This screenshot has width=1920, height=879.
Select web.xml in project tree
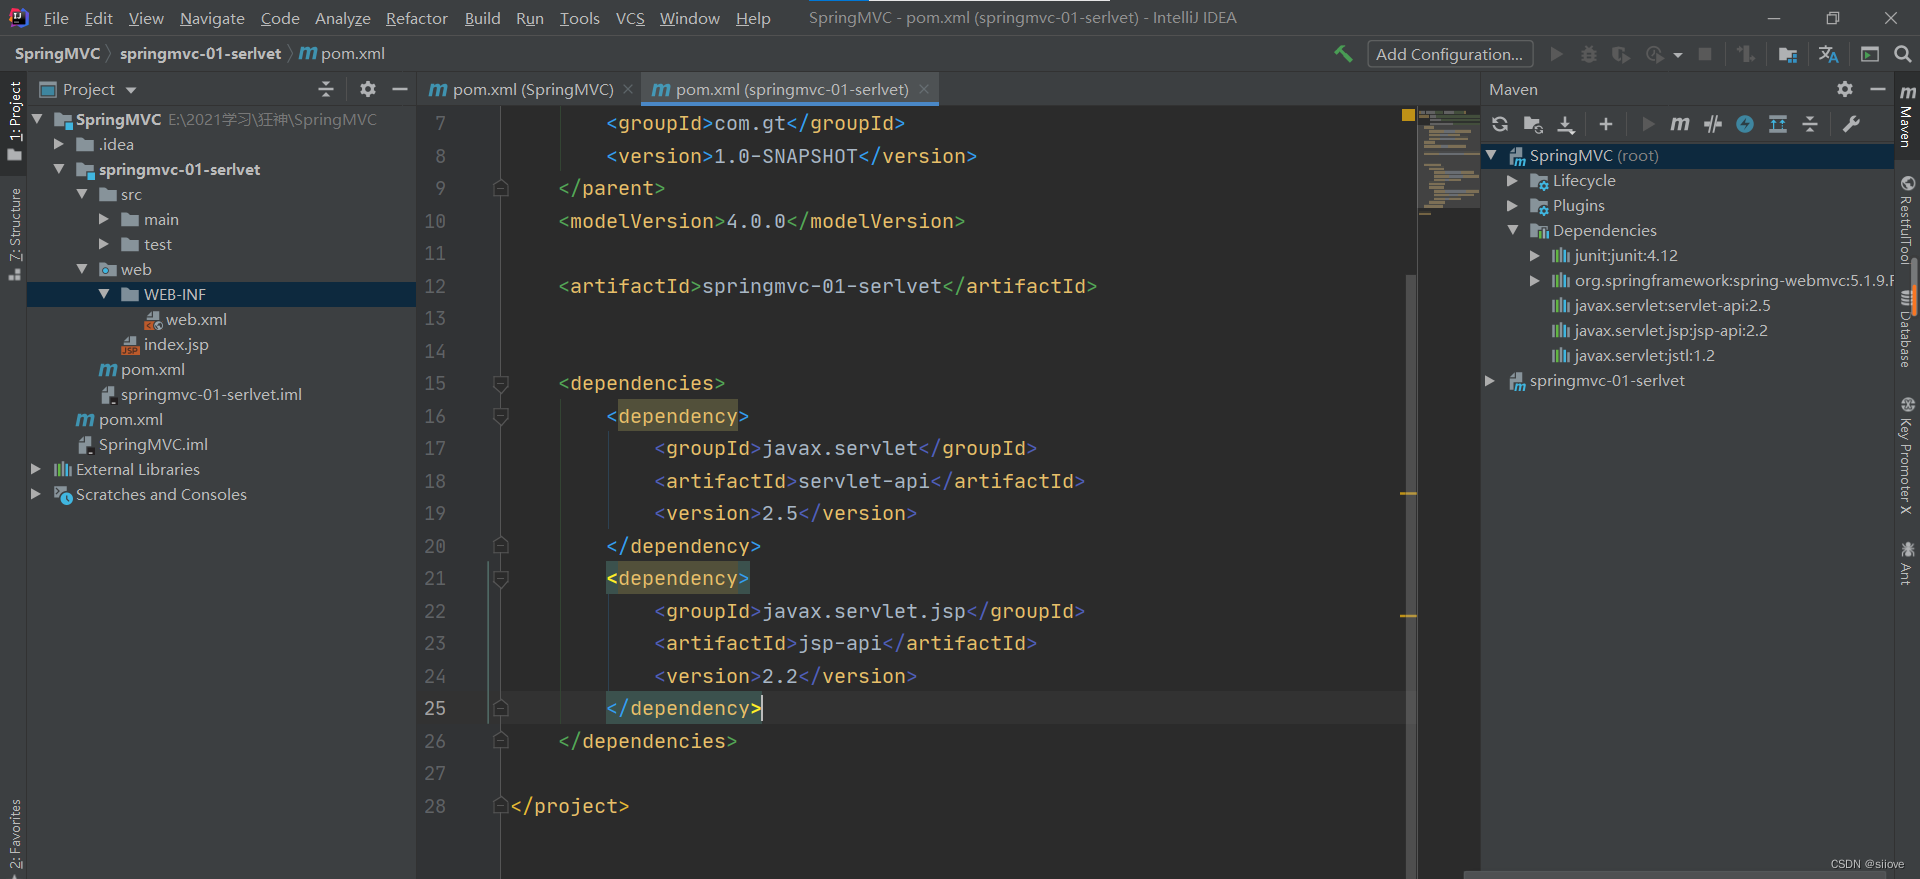coord(196,319)
